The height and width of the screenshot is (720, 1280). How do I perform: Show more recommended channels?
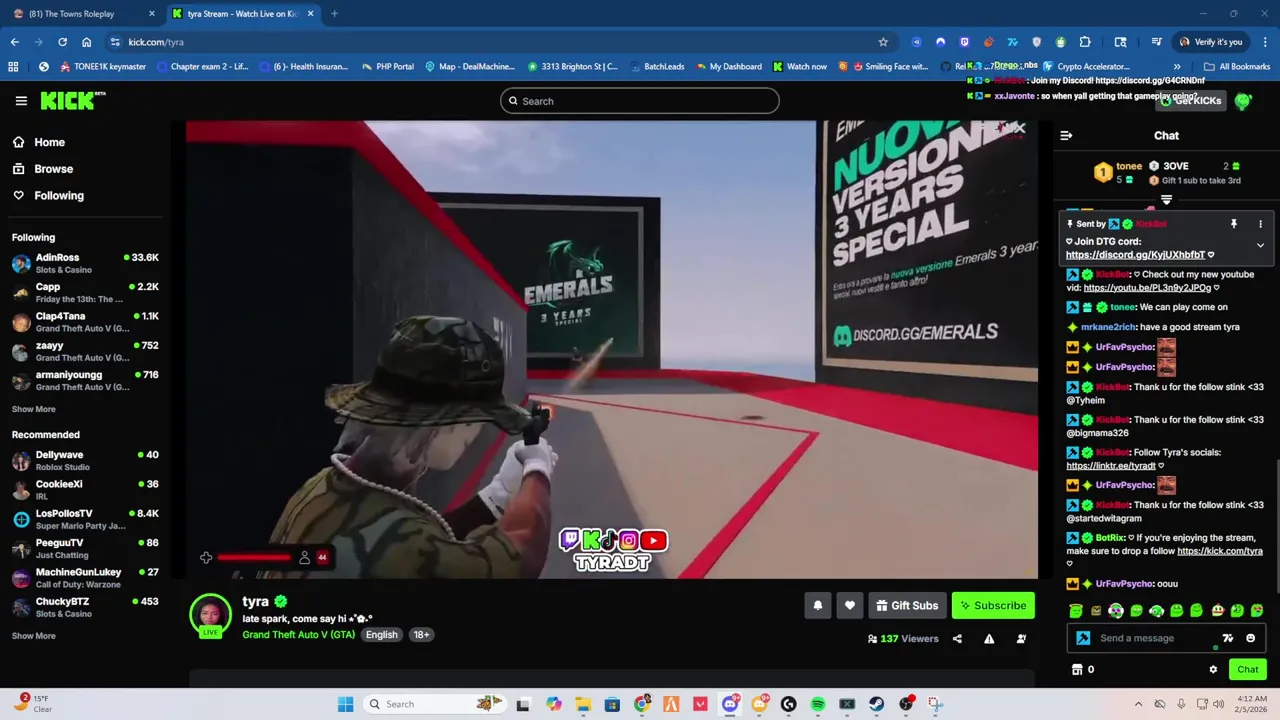click(x=34, y=636)
